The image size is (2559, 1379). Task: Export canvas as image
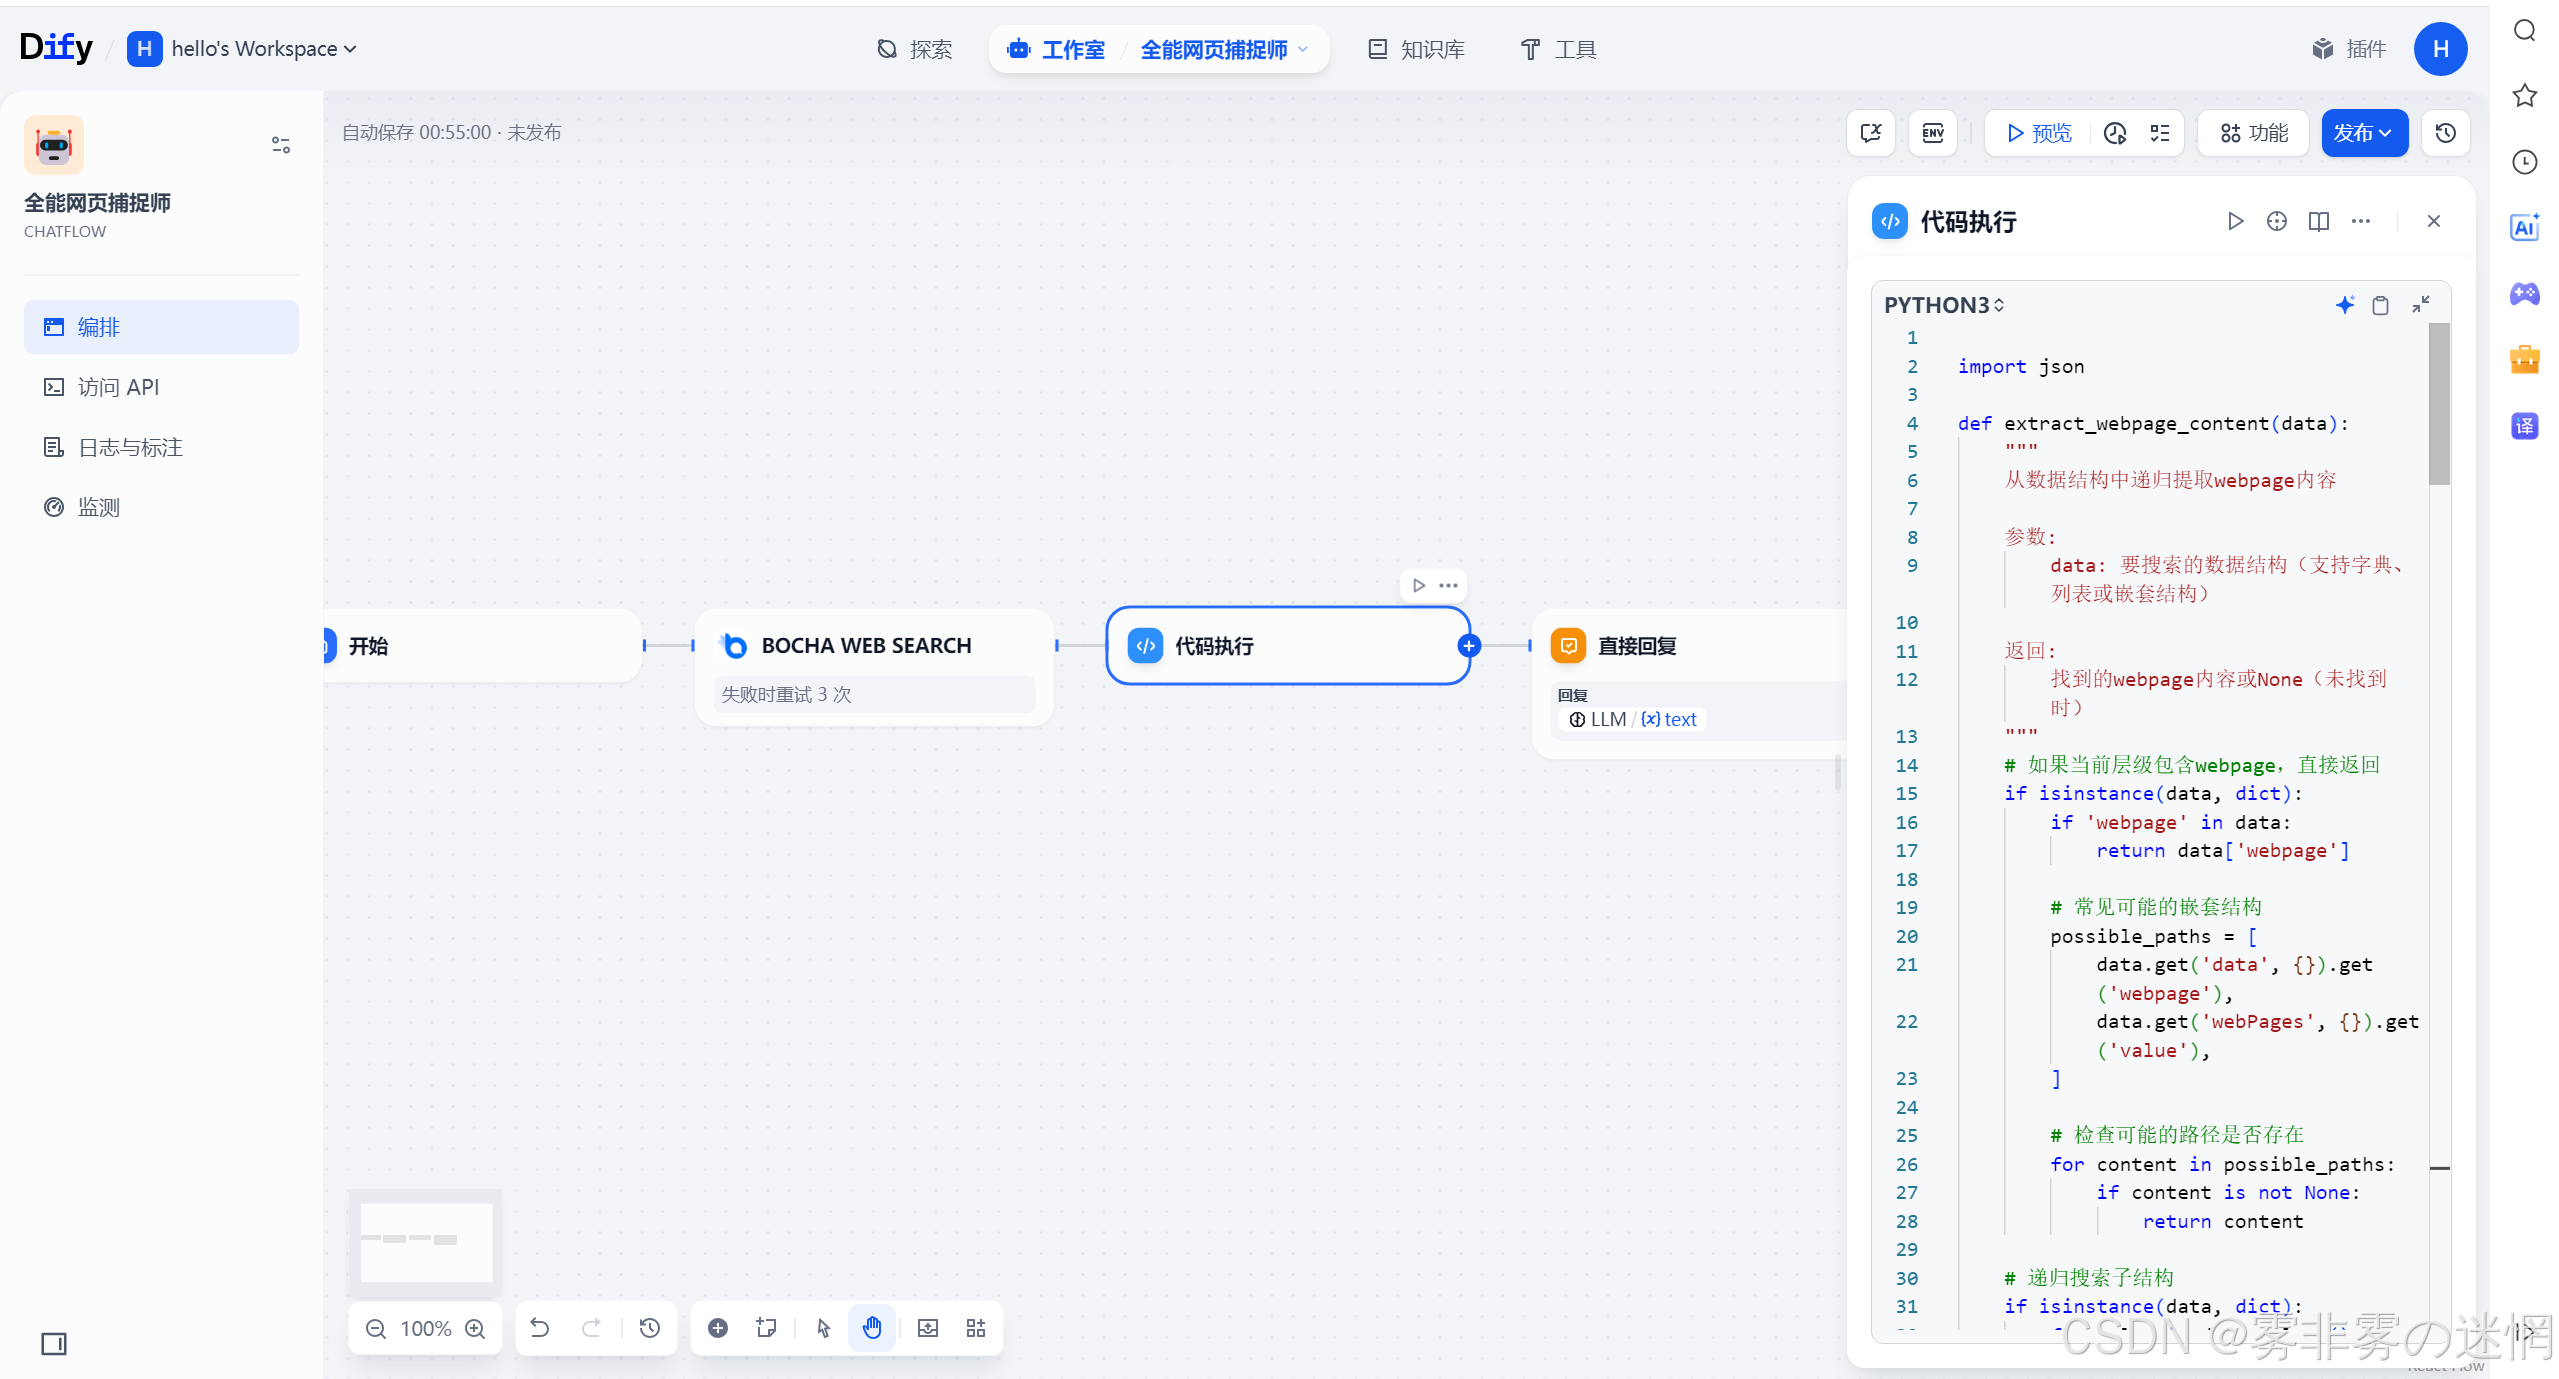click(x=928, y=1328)
